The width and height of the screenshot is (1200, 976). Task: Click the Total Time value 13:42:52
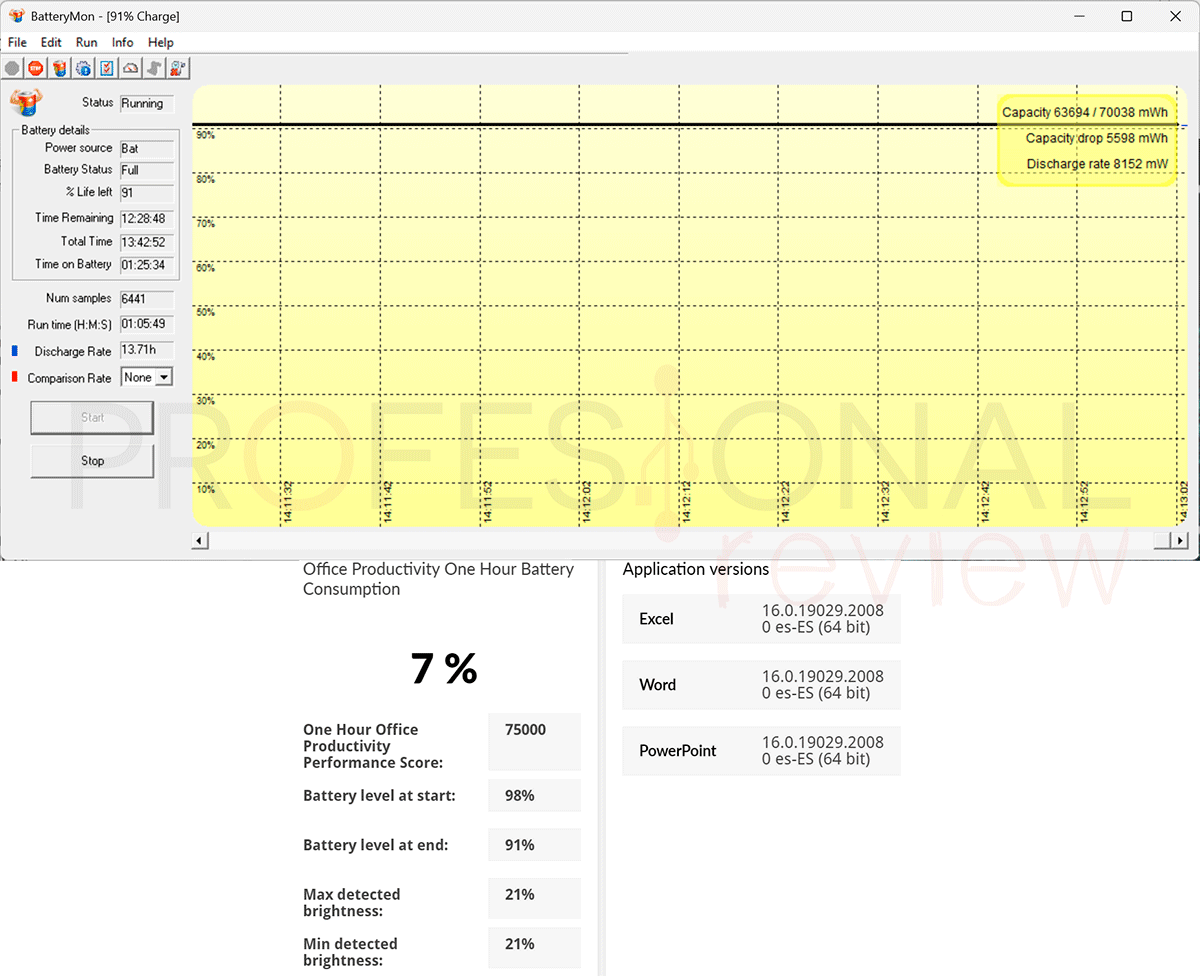point(147,242)
